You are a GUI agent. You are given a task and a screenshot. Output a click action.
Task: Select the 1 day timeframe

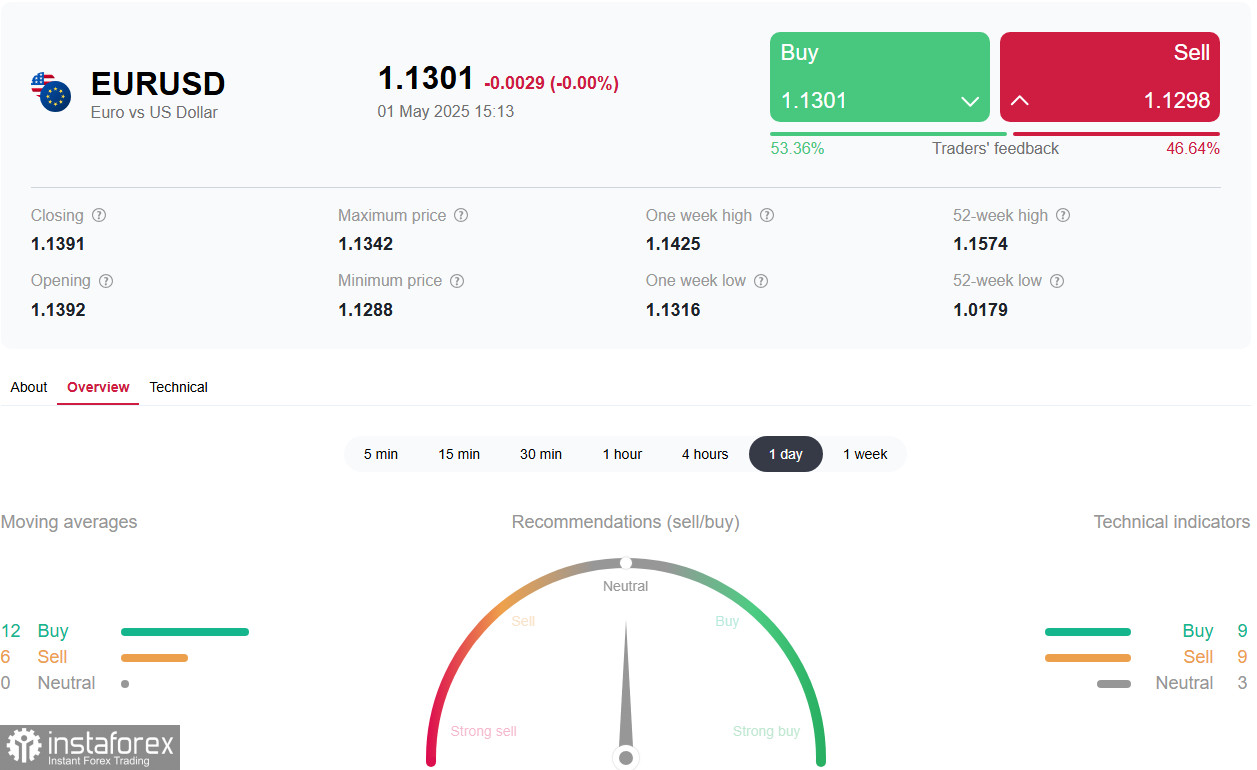[x=786, y=454]
